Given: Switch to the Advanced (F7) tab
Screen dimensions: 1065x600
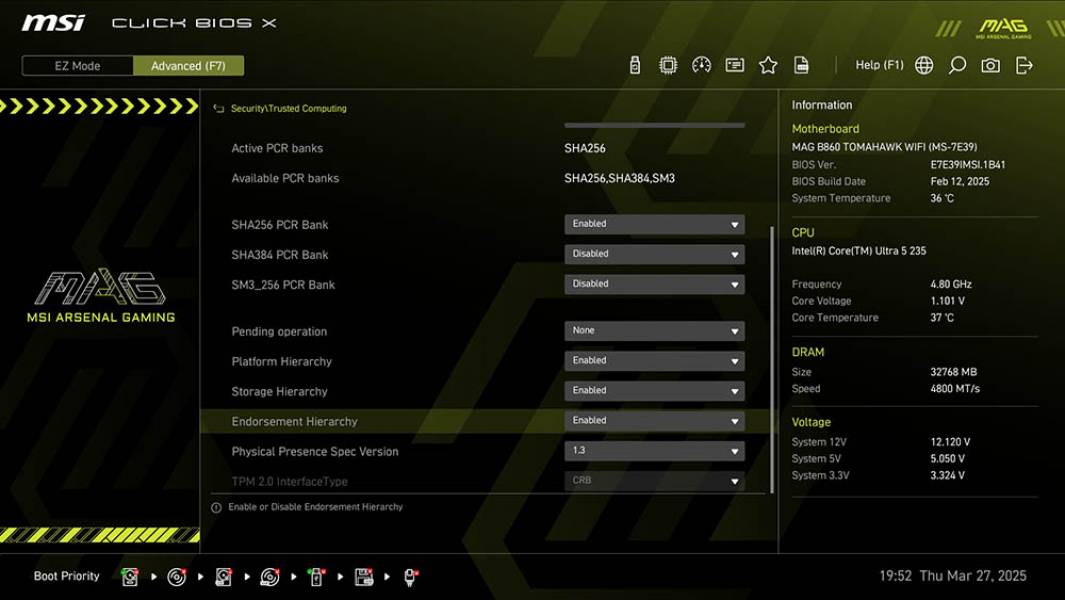Looking at the screenshot, I should pyautogui.click(x=188, y=66).
